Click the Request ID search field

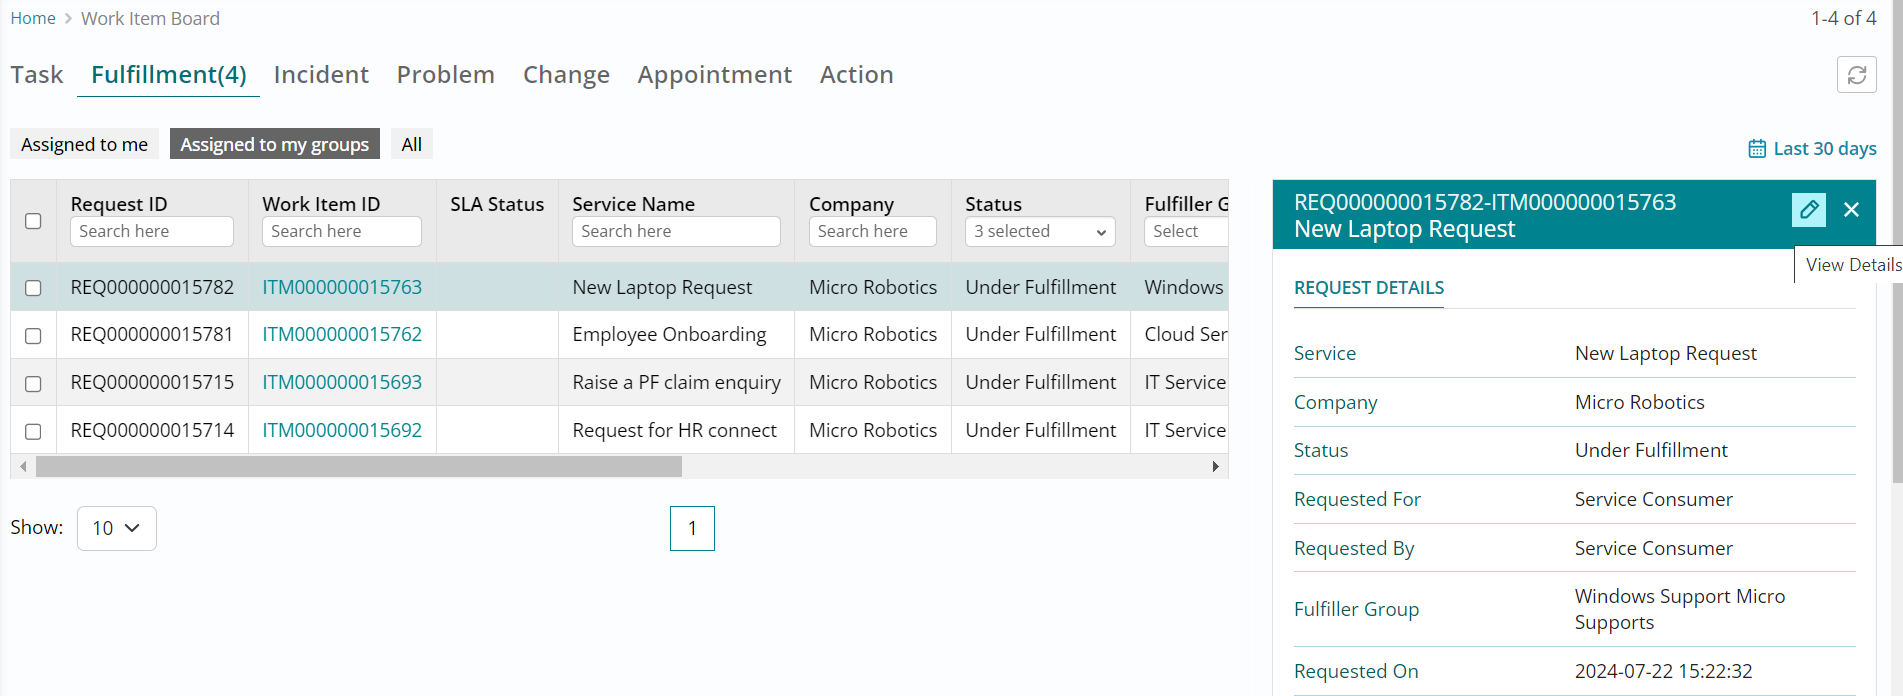(151, 232)
